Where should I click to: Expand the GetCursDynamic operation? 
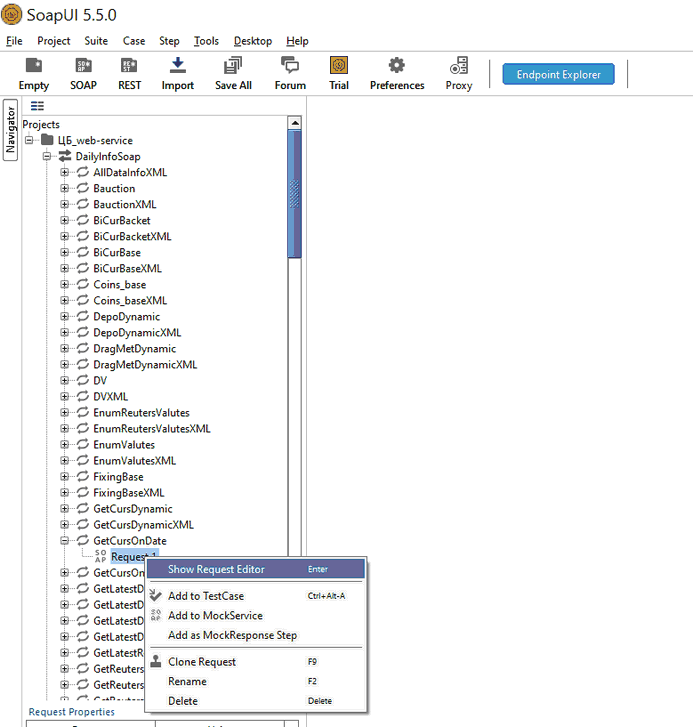64,509
